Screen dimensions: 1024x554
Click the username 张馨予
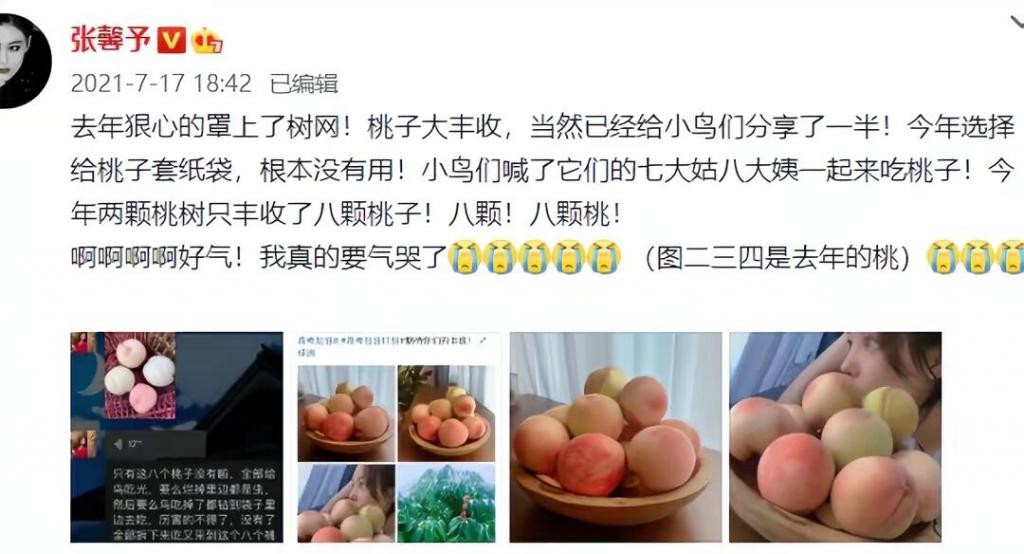click(110, 40)
